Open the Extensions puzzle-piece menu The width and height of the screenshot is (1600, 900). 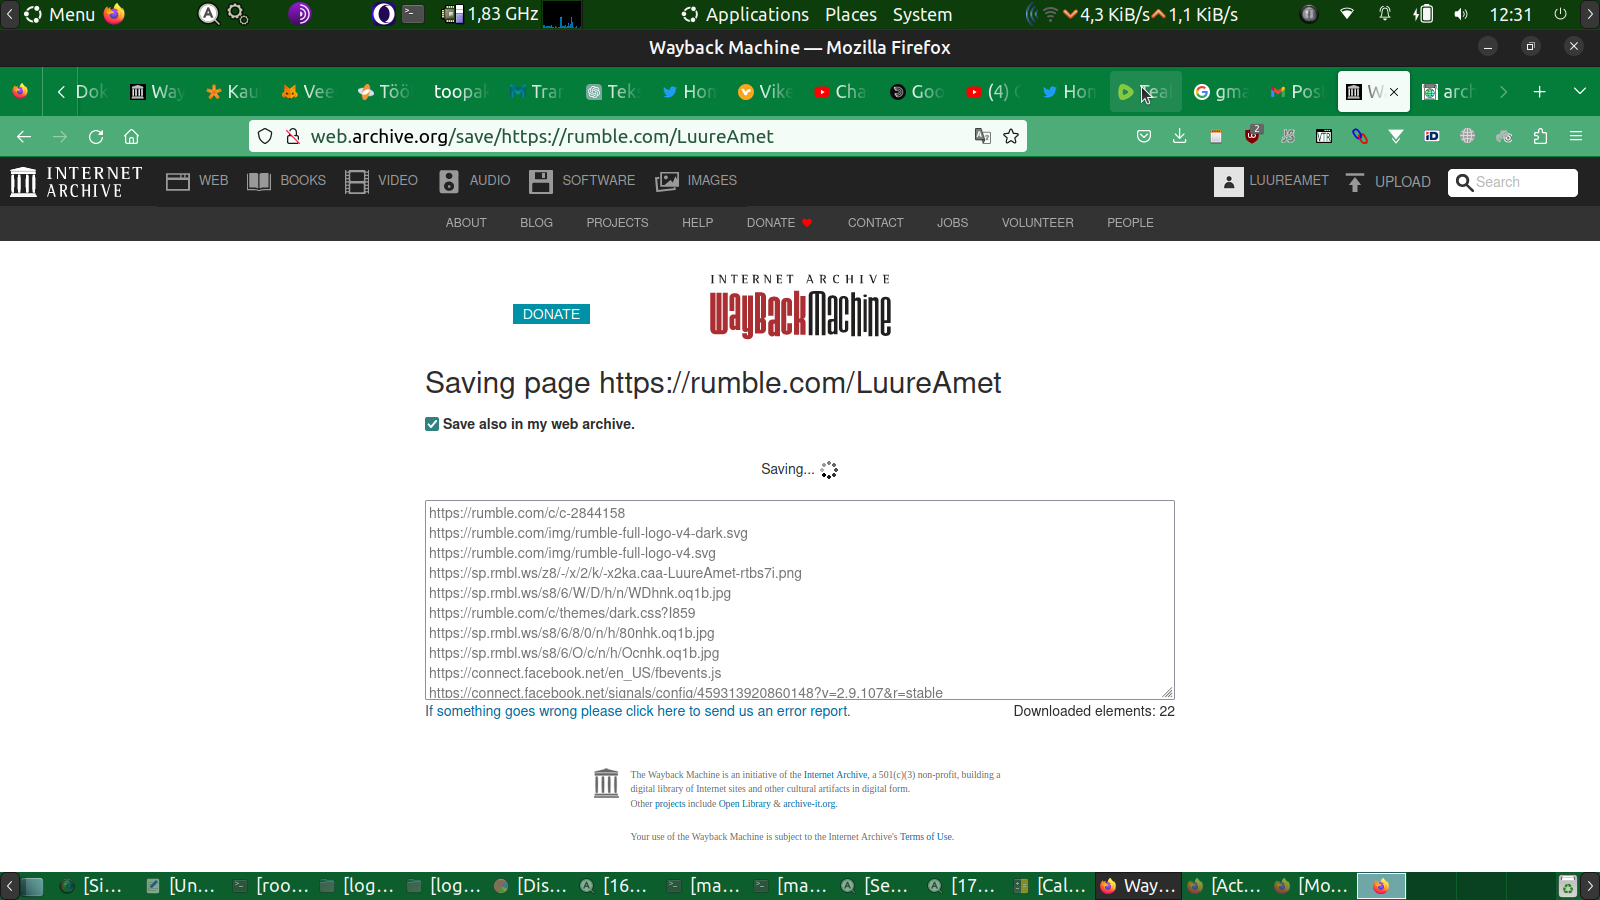1540,136
